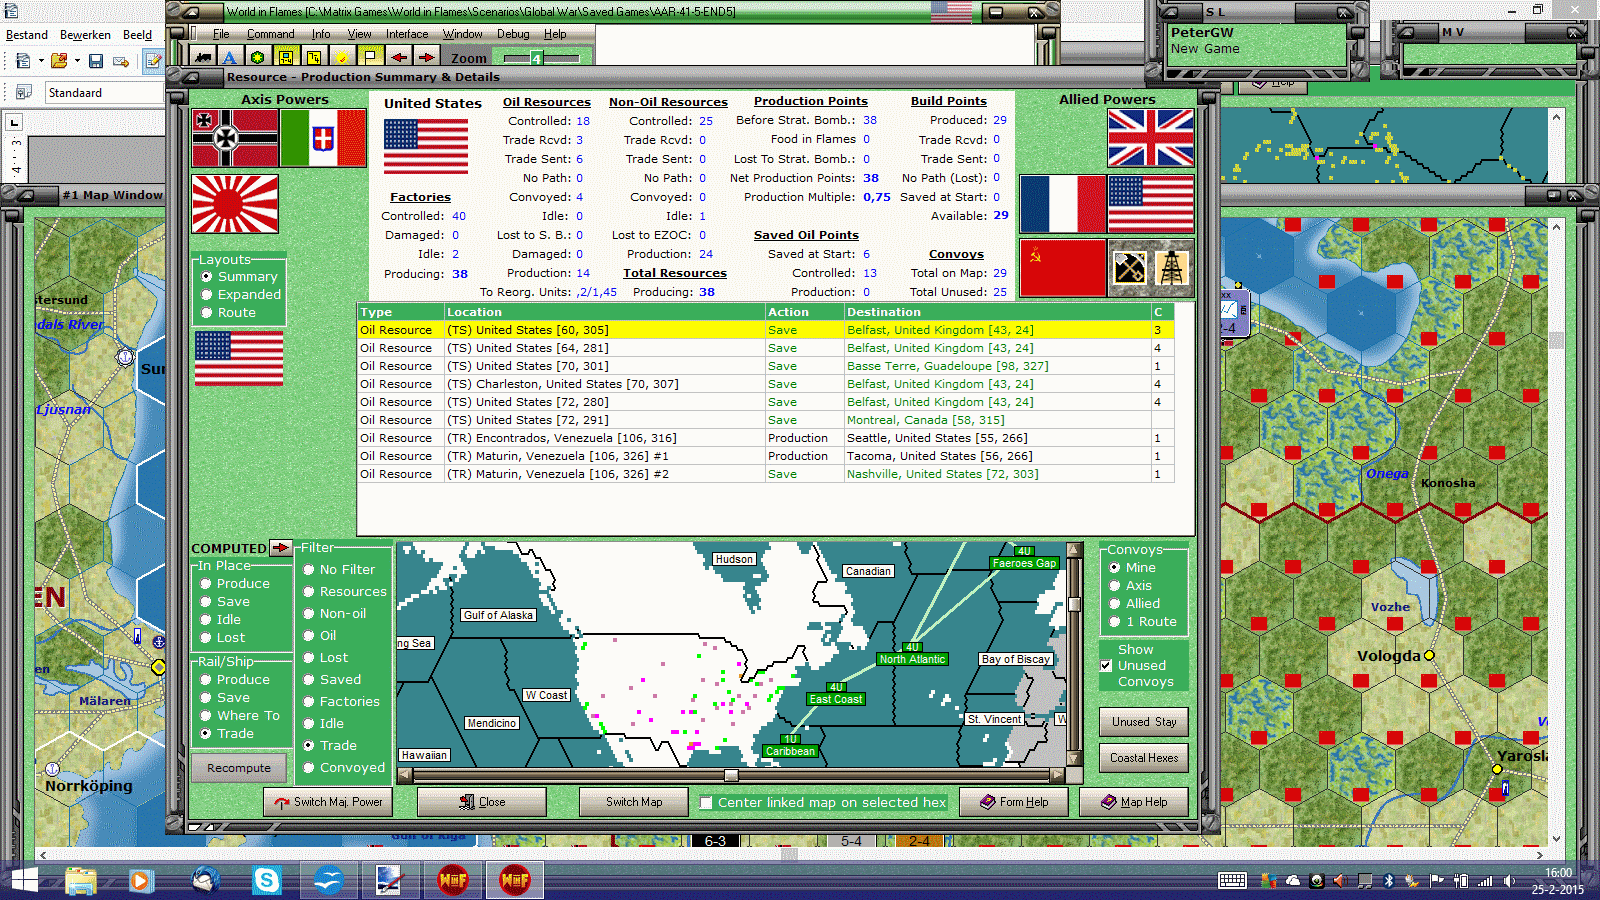Select the Summary layout radio button
The width and height of the screenshot is (1600, 900).
point(207,277)
